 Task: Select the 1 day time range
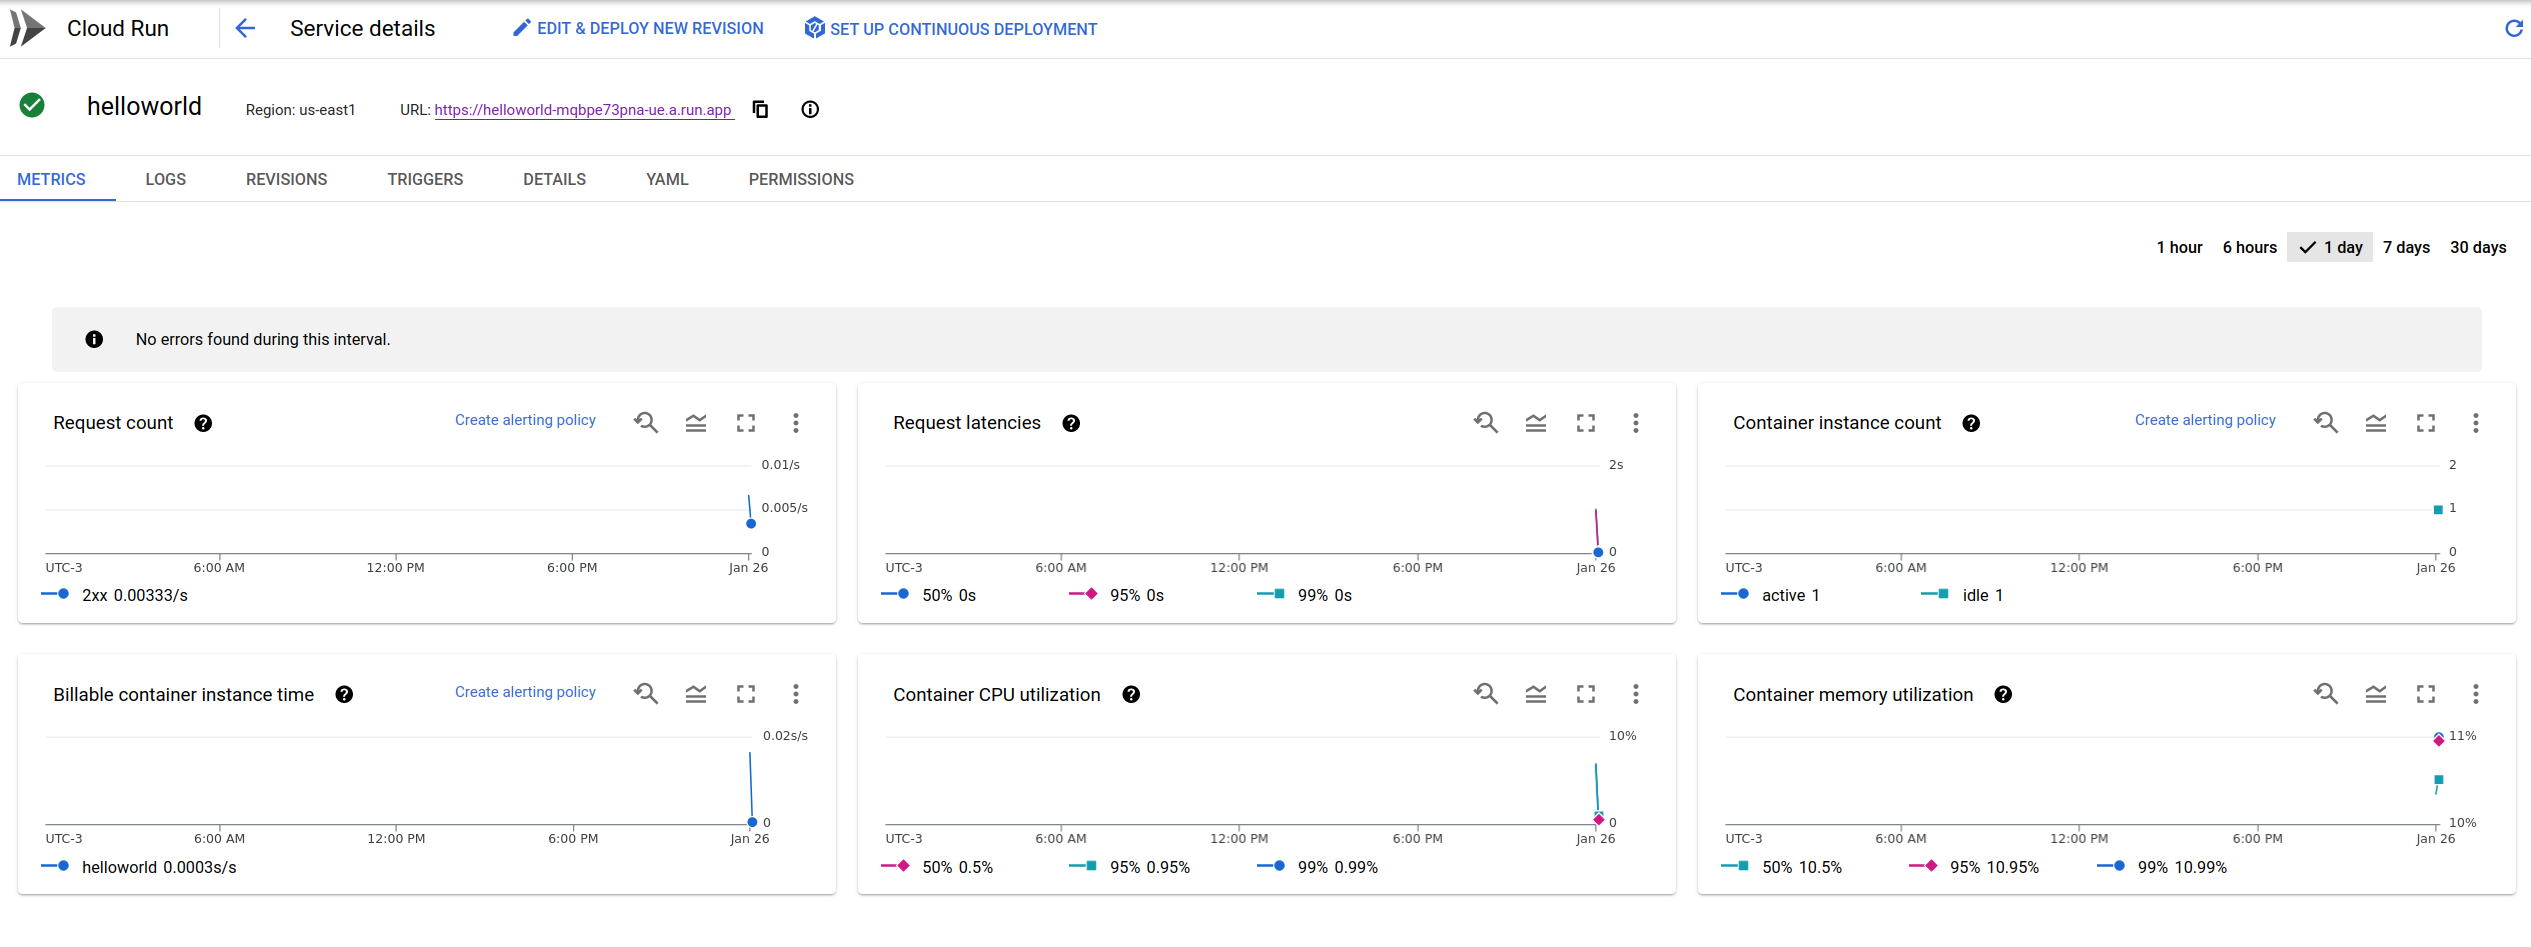[x=2330, y=247]
